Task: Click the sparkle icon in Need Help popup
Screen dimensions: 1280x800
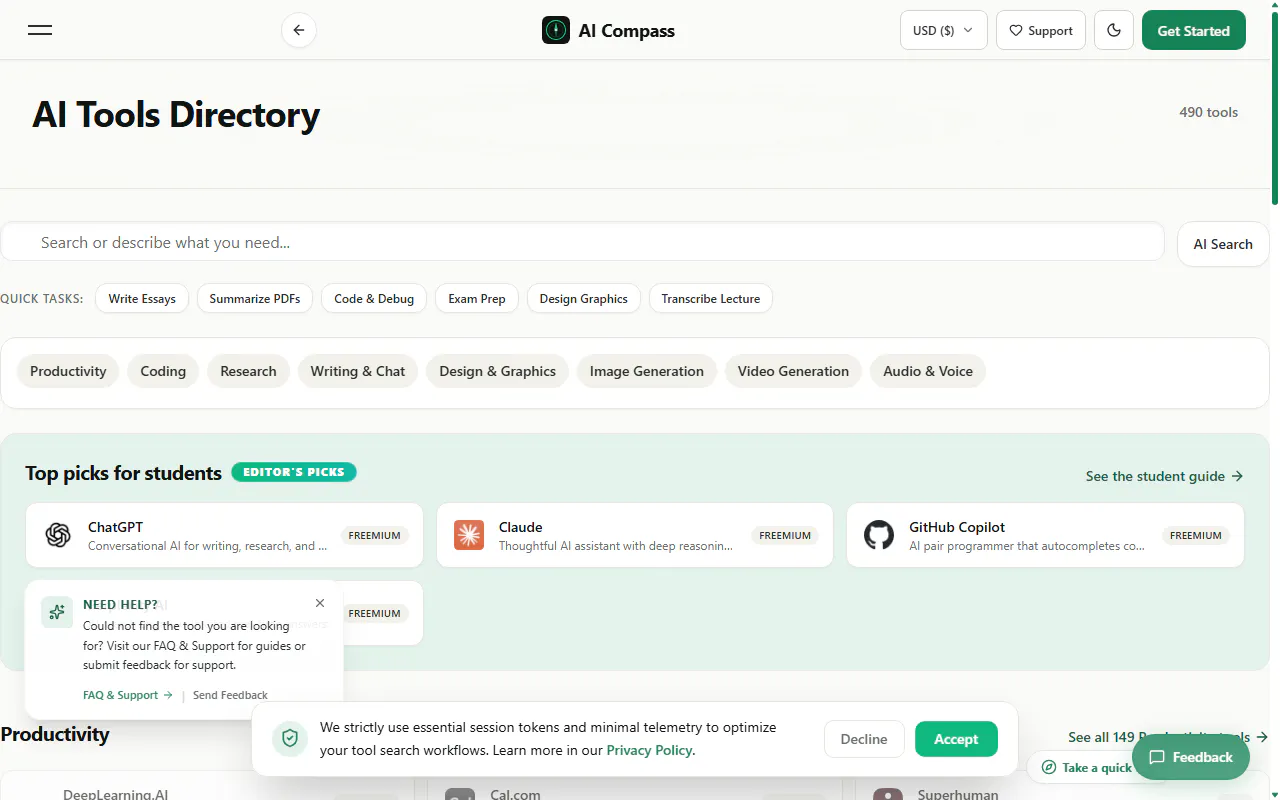Action: pyautogui.click(x=57, y=612)
